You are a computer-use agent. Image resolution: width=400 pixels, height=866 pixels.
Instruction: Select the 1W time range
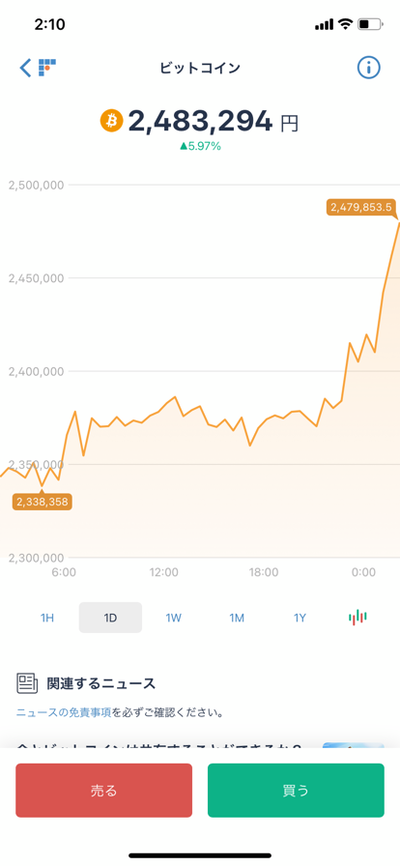(x=173, y=617)
